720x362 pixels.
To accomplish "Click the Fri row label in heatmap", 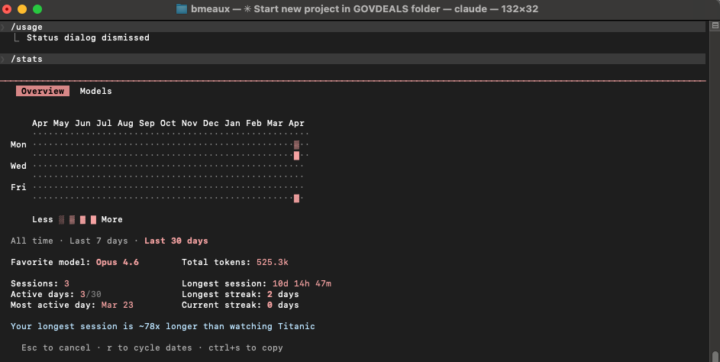I will (x=18, y=187).
